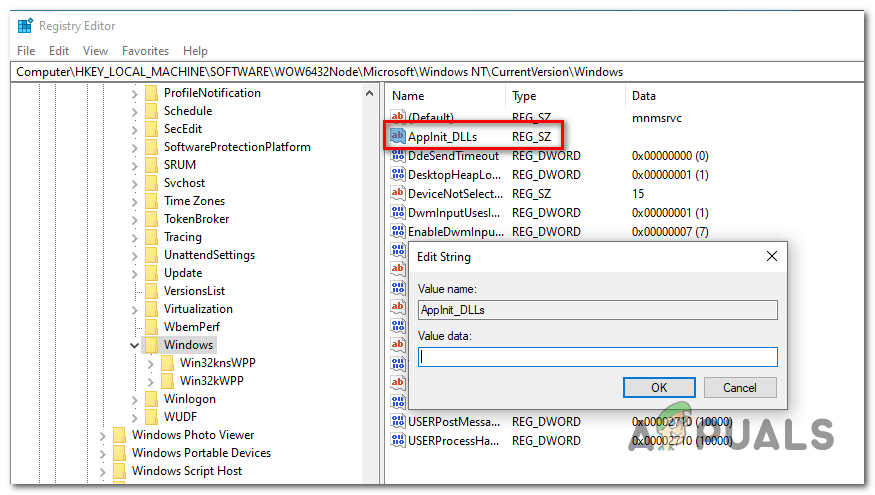Viewport: 875px width, 495px height.
Task: Expand the Win32knsWPP subkey
Action: coord(151,364)
